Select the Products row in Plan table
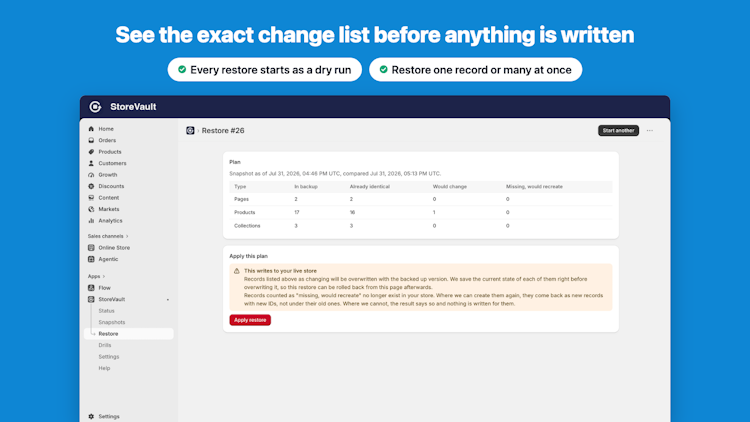 [x=420, y=212]
